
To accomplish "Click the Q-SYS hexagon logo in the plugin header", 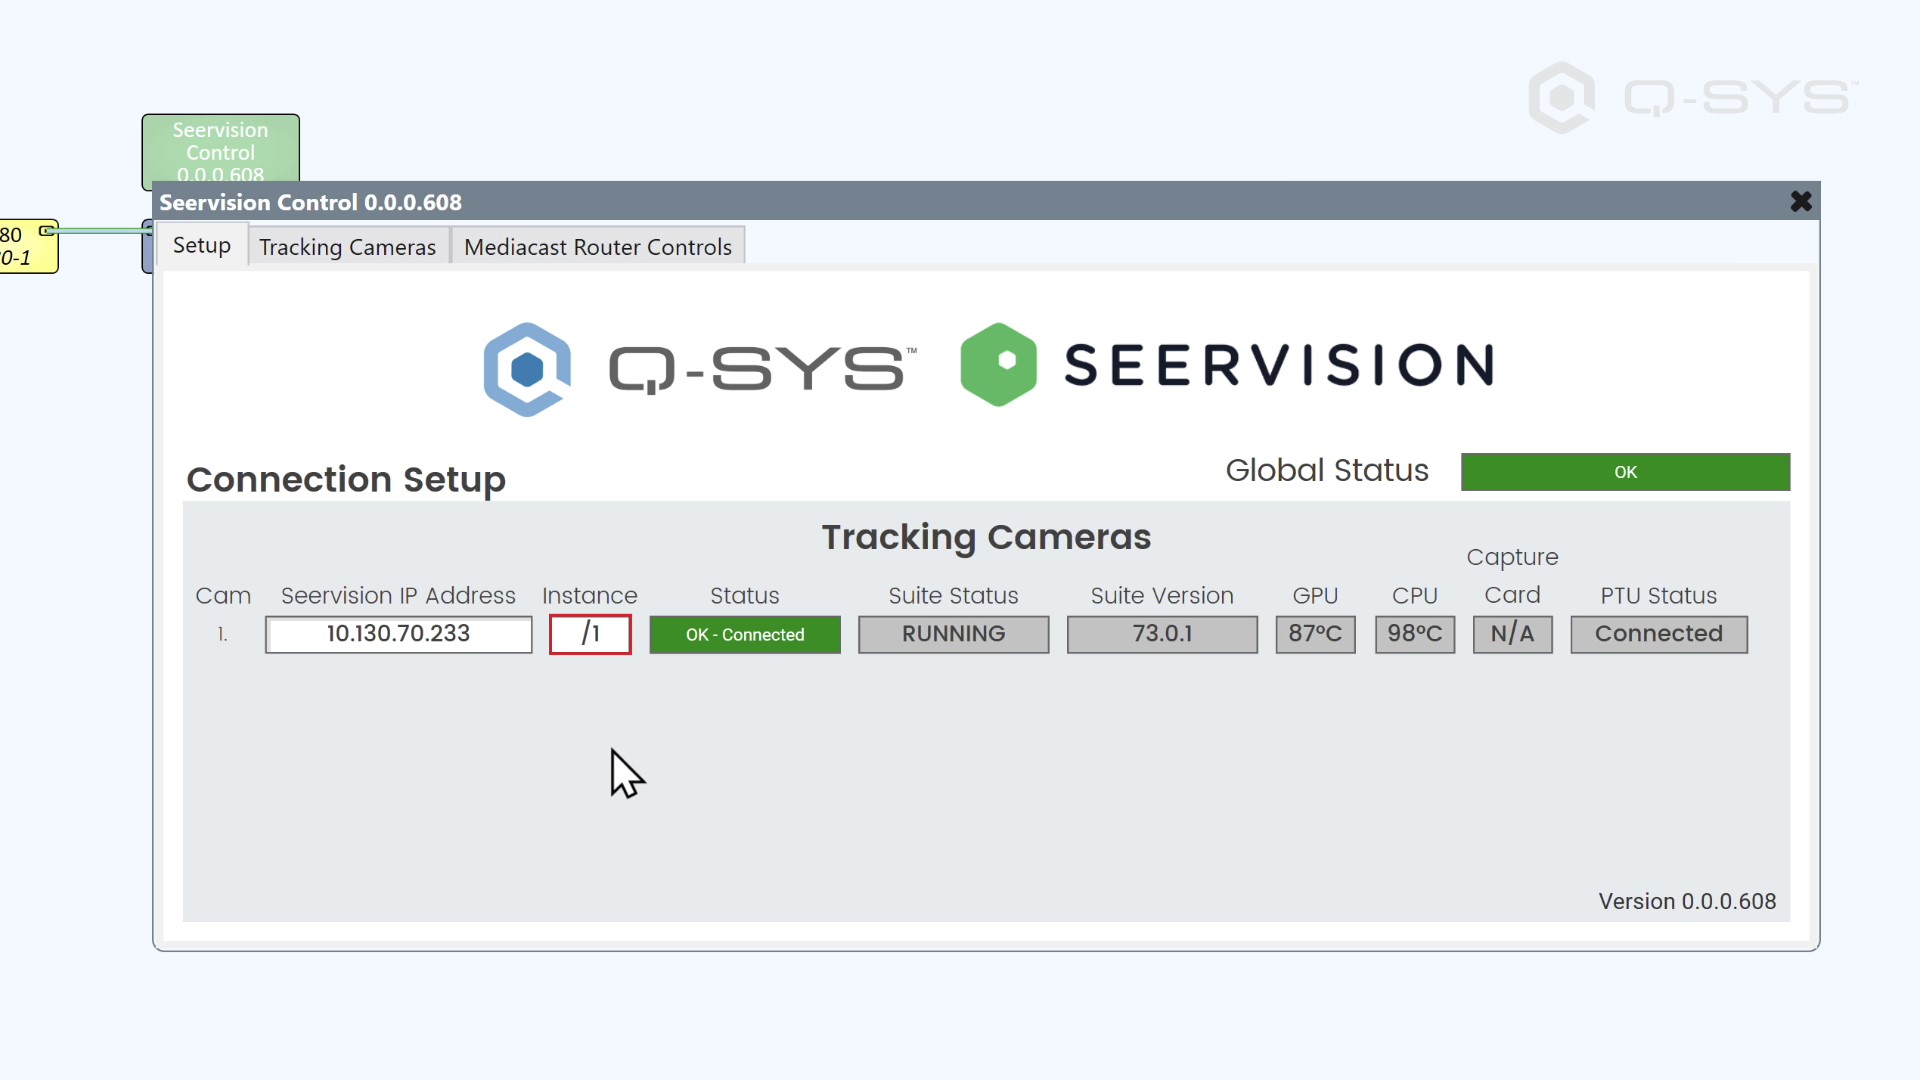I will click(527, 368).
